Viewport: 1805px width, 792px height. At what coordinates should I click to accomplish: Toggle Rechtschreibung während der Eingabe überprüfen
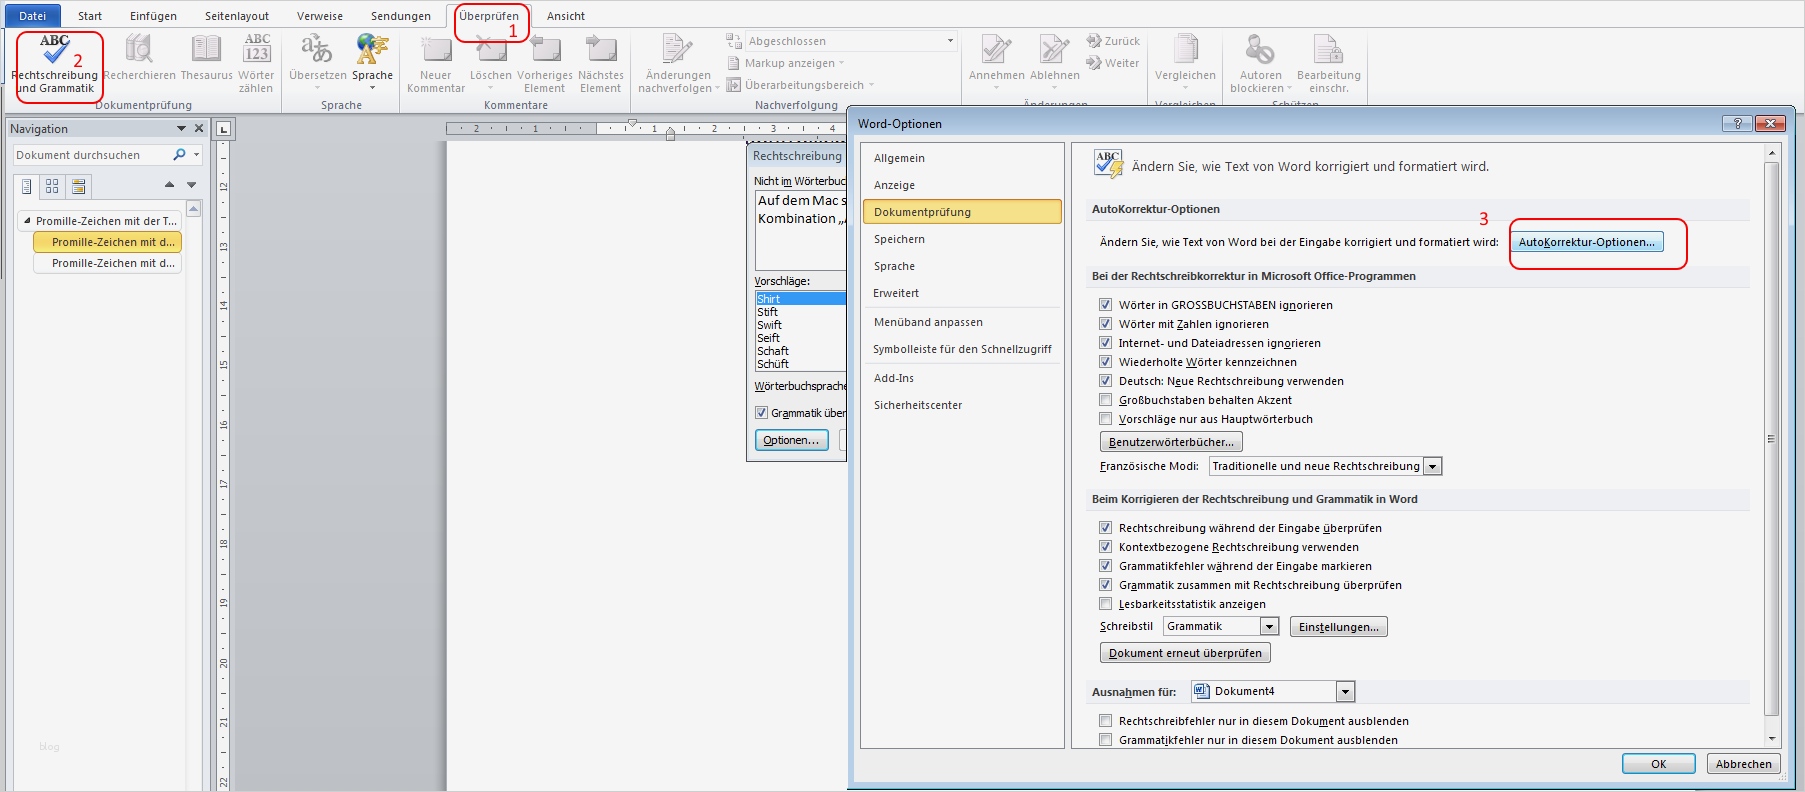click(1105, 528)
